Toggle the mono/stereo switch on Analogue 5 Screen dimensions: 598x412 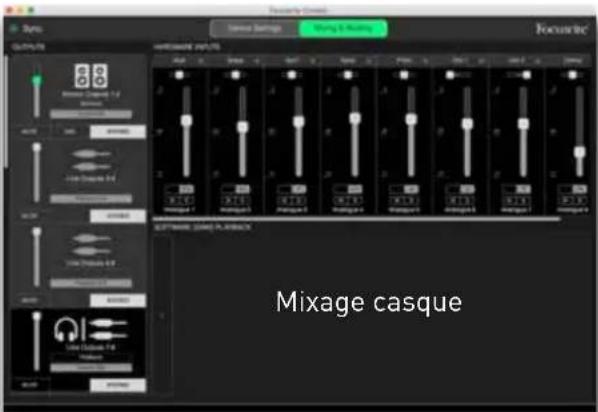coord(404,189)
